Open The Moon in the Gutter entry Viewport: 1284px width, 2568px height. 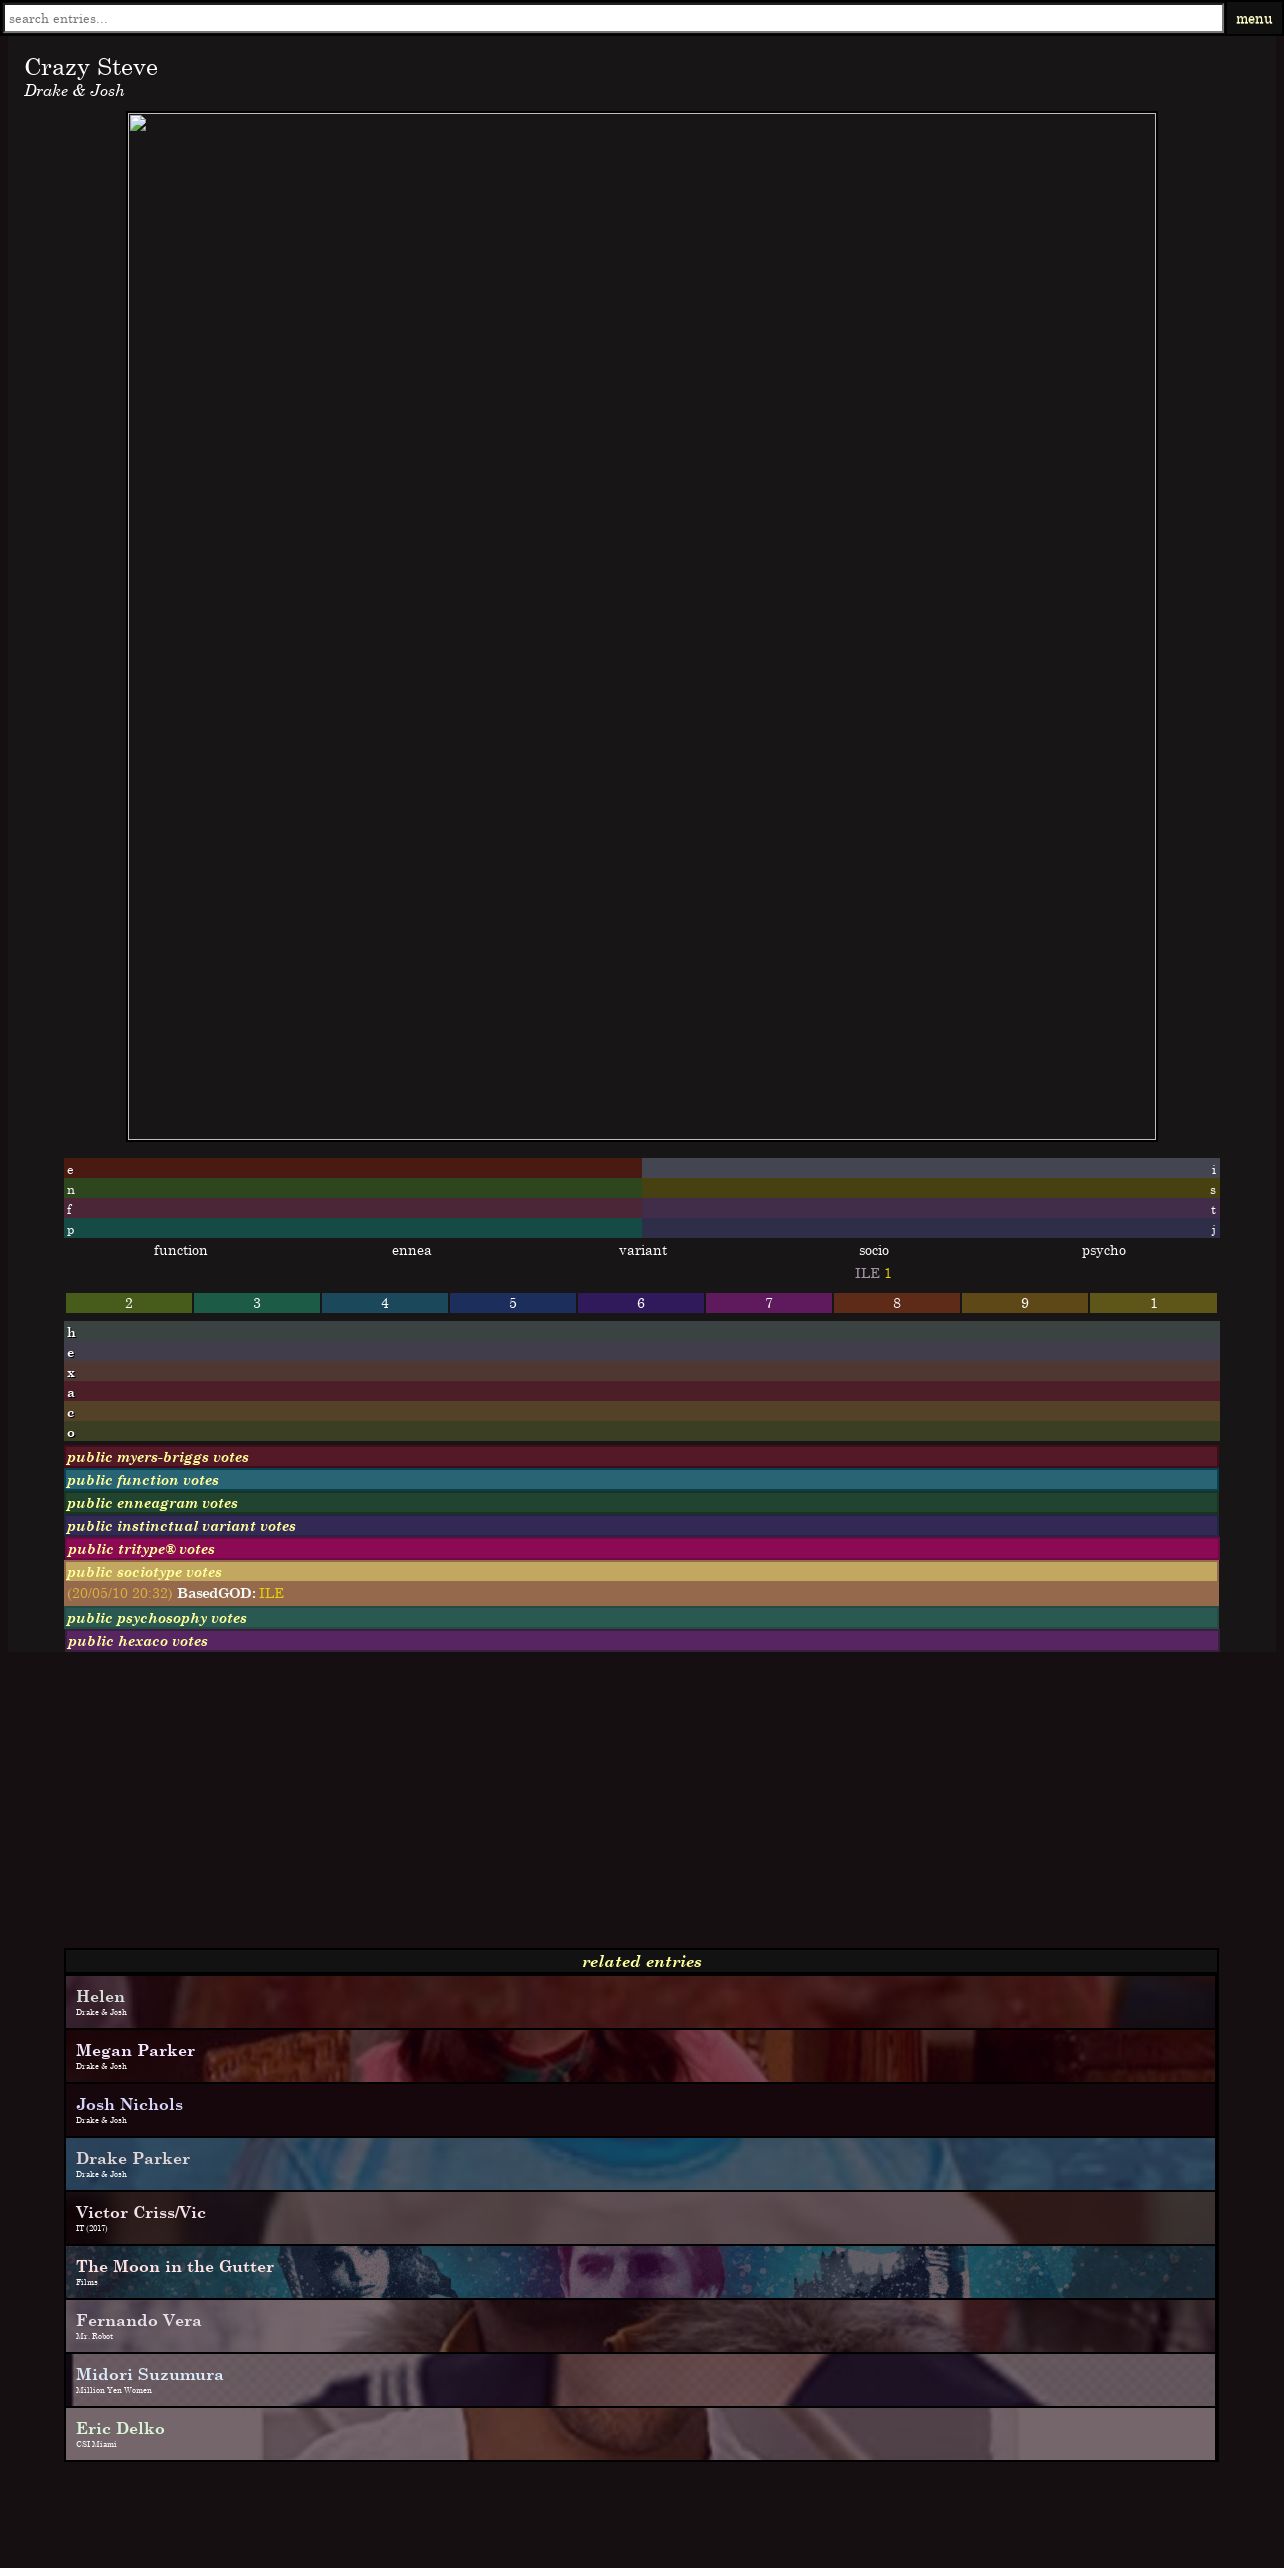point(641,2272)
